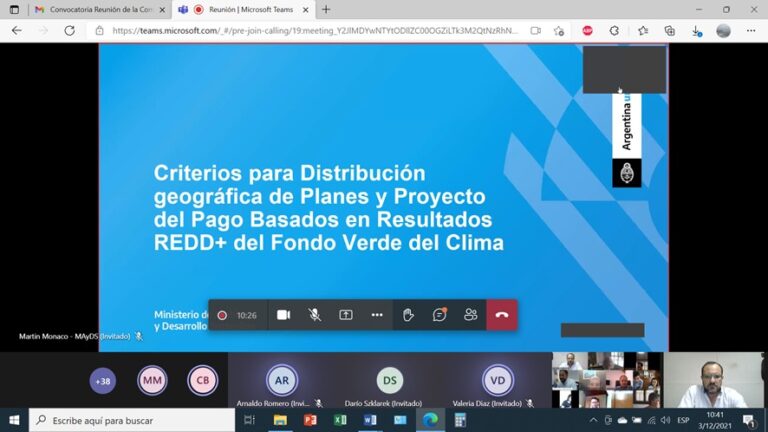Hang up the call with red button

pyautogui.click(x=502, y=314)
